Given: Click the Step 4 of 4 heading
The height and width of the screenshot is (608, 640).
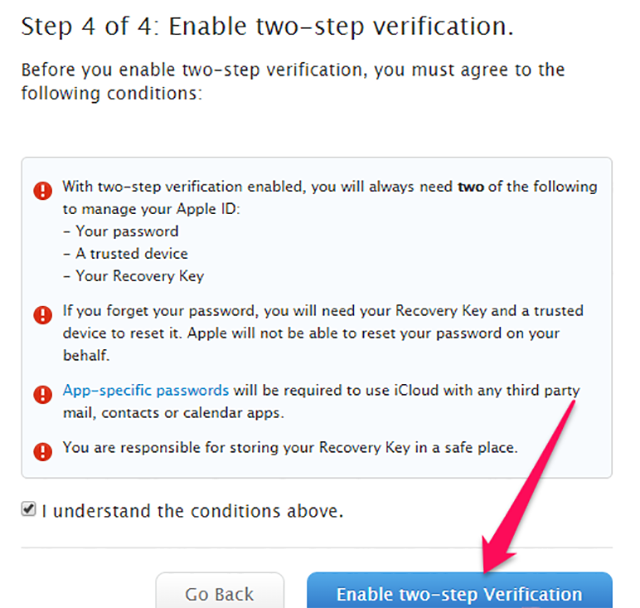Looking at the screenshot, I should pos(267,27).
